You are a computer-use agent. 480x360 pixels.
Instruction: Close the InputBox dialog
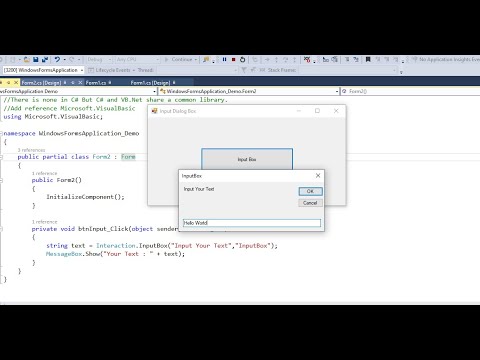click(x=318, y=175)
